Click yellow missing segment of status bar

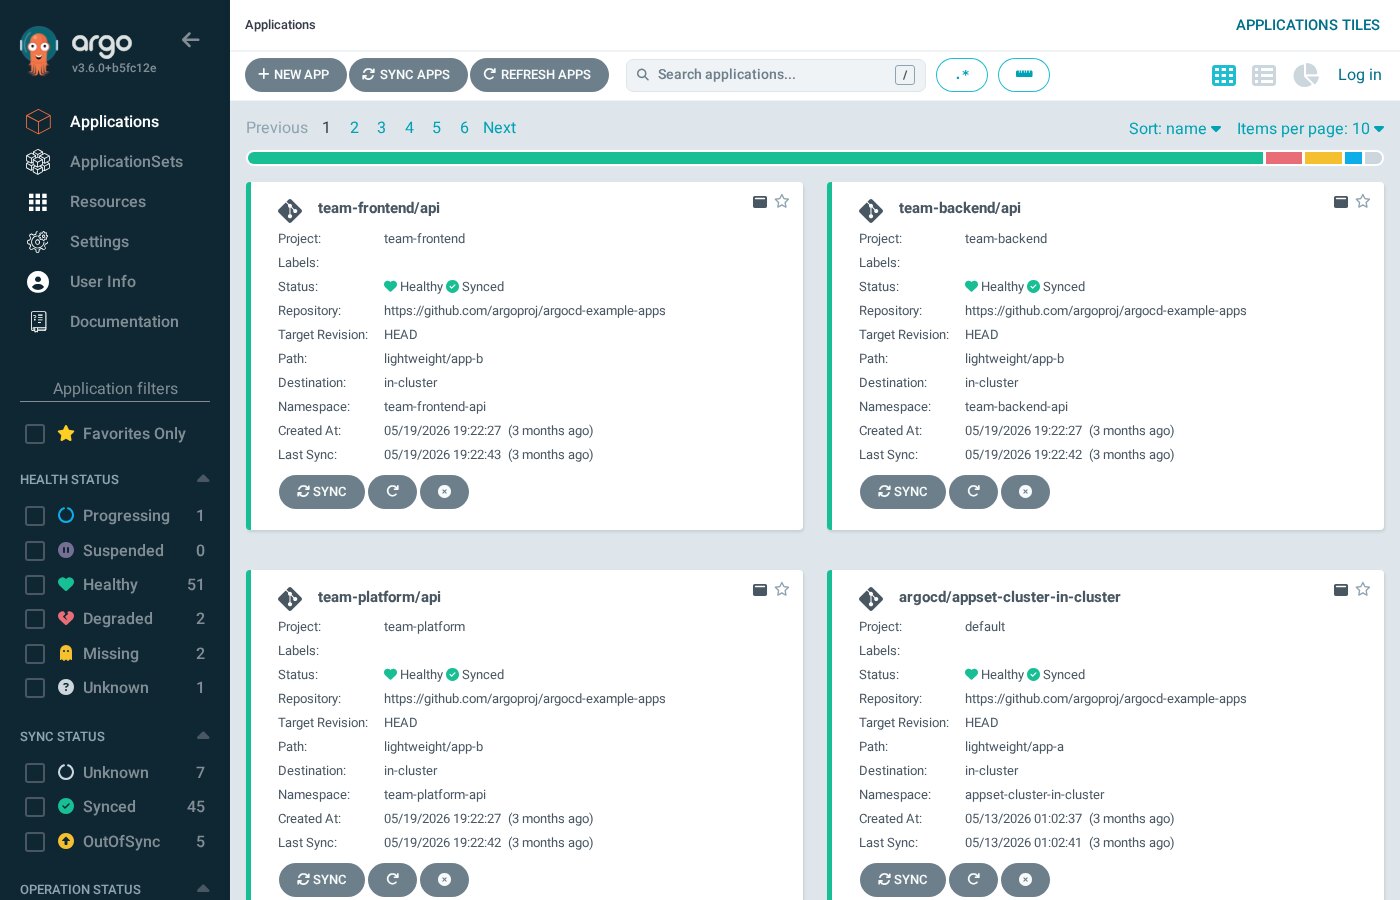[x=1323, y=158]
